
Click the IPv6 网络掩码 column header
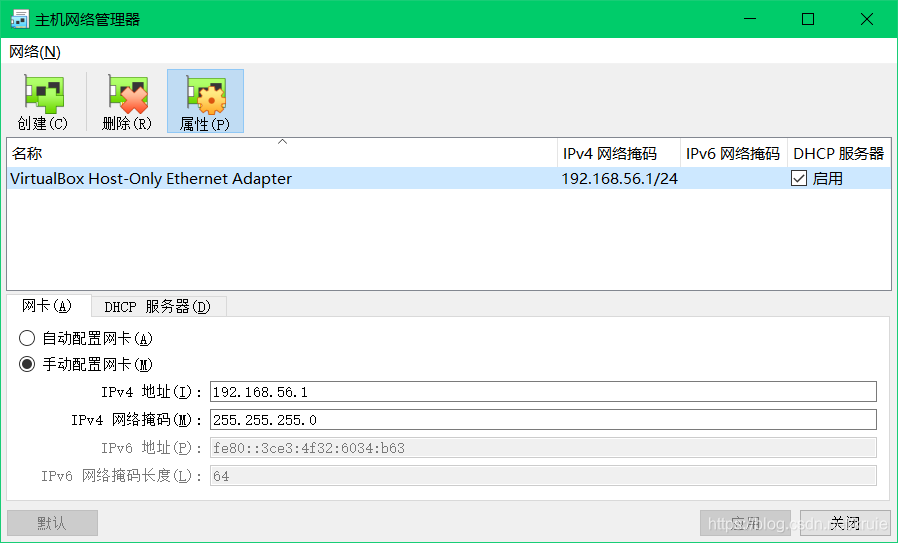pyautogui.click(x=734, y=153)
